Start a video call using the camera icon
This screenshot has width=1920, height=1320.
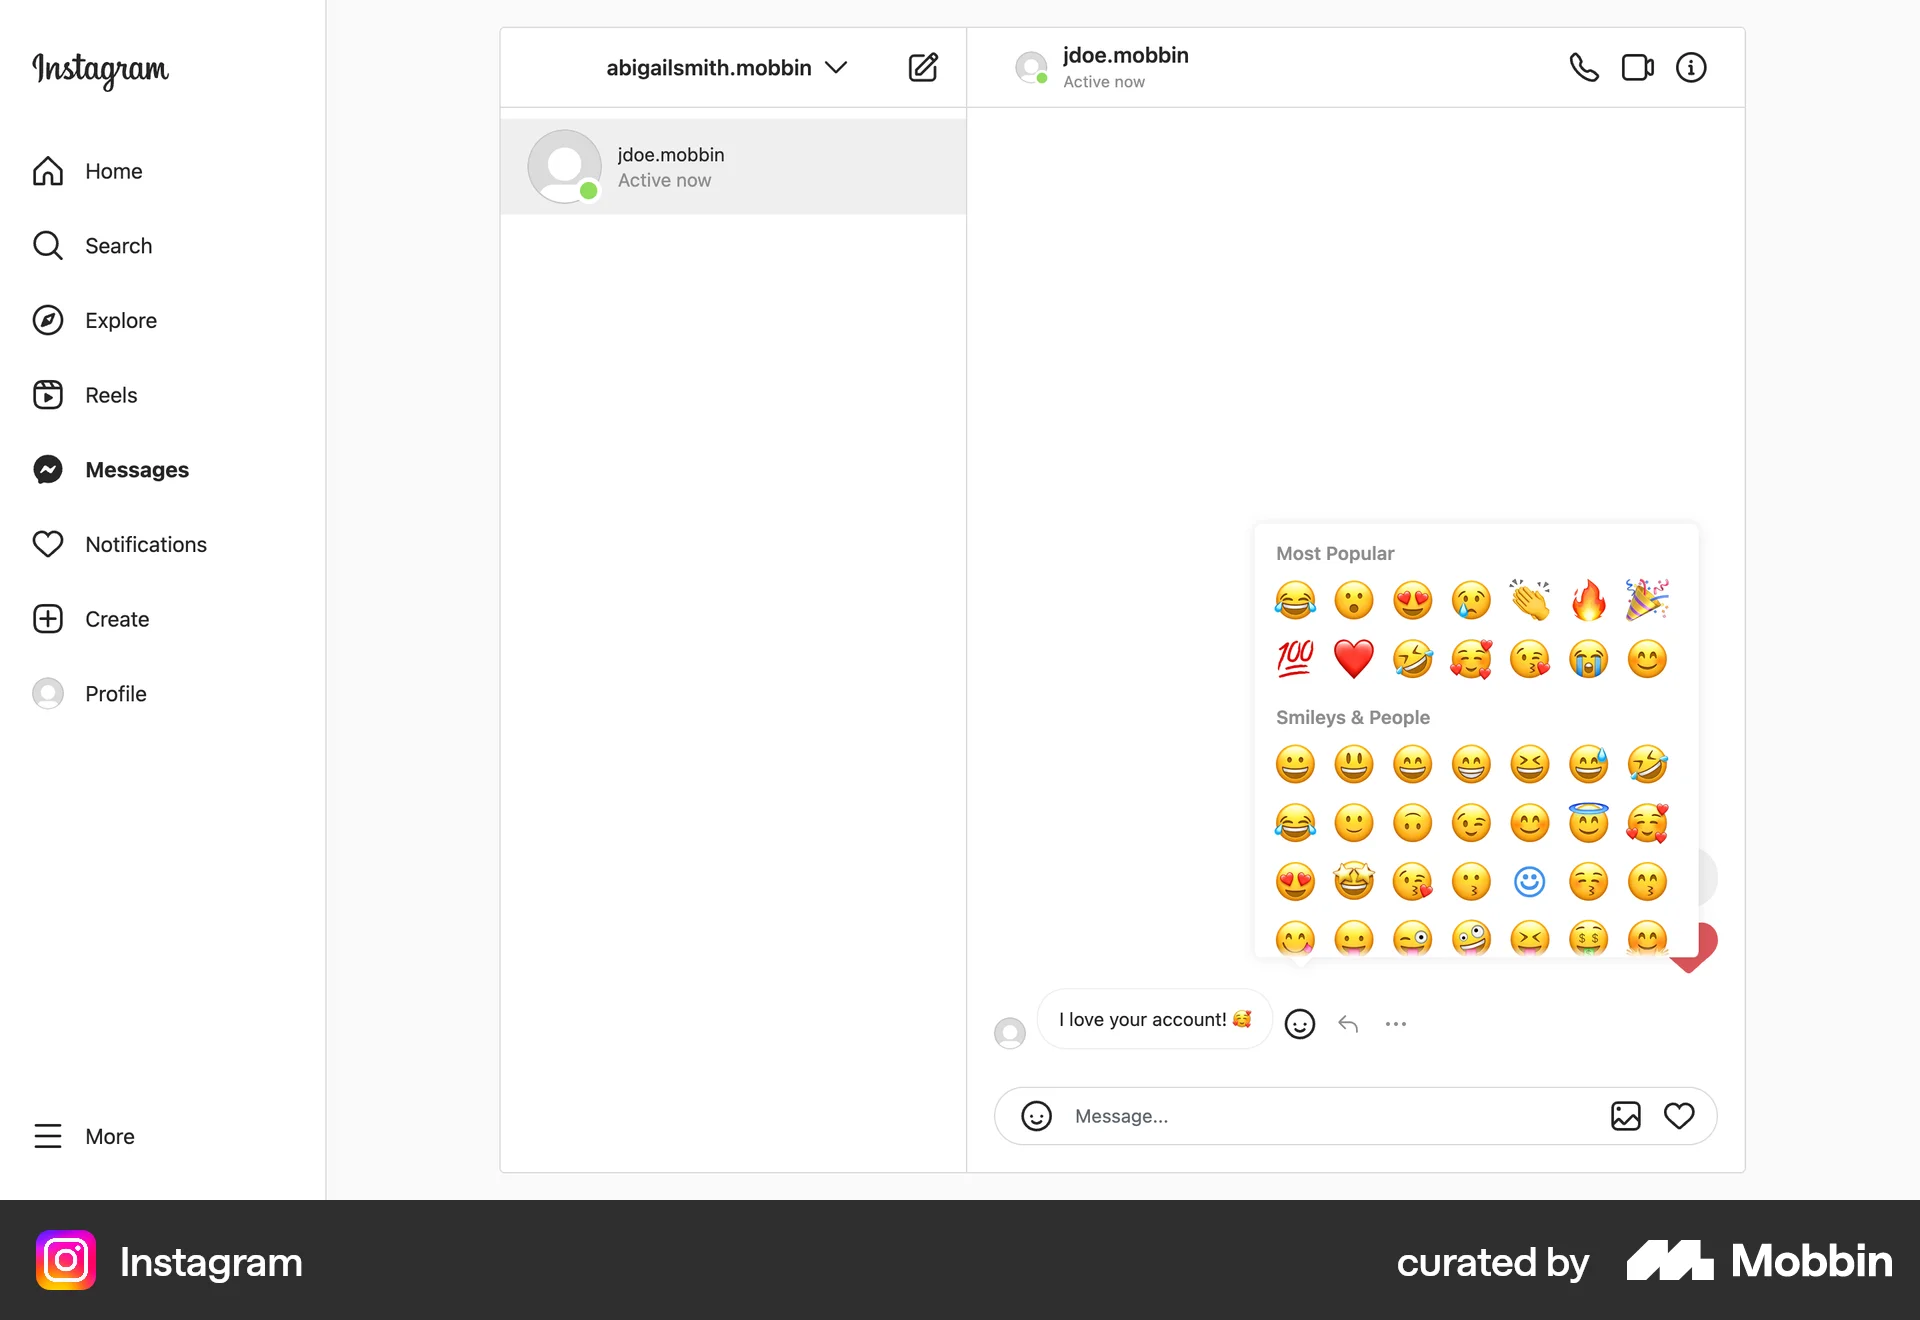pos(1637,67)
